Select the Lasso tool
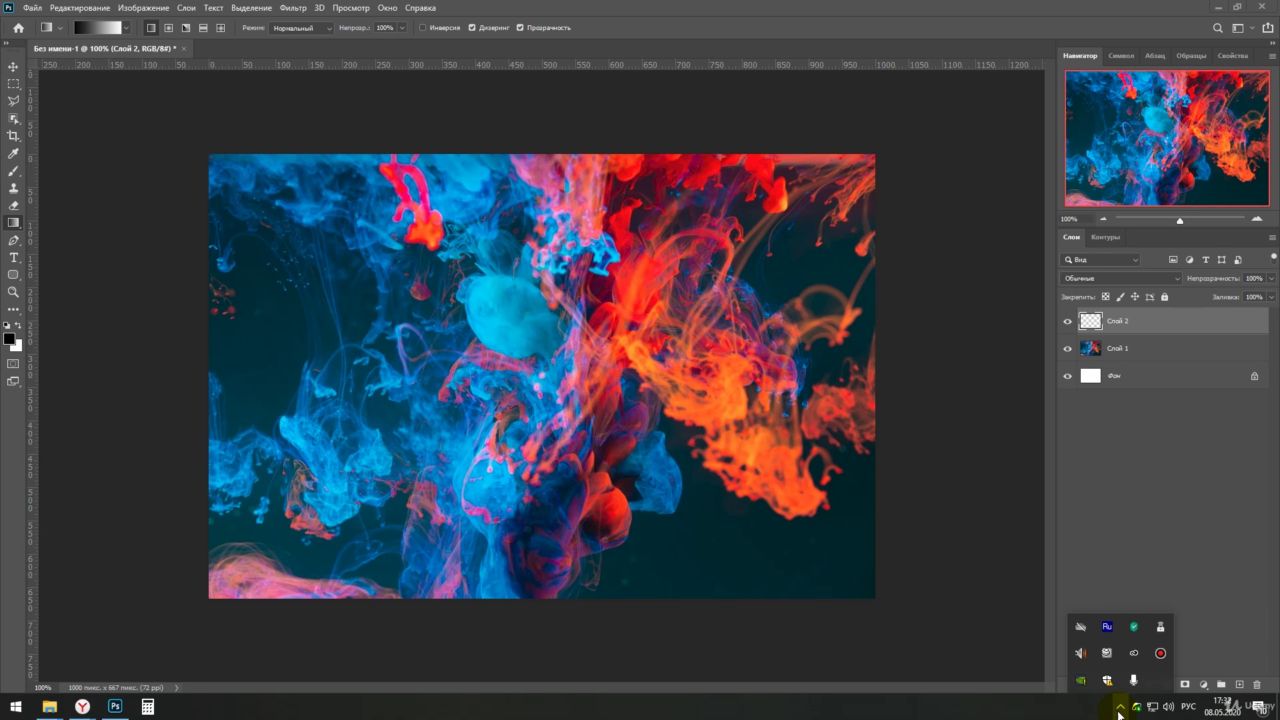1280x720 pixels. pos(13,101)
